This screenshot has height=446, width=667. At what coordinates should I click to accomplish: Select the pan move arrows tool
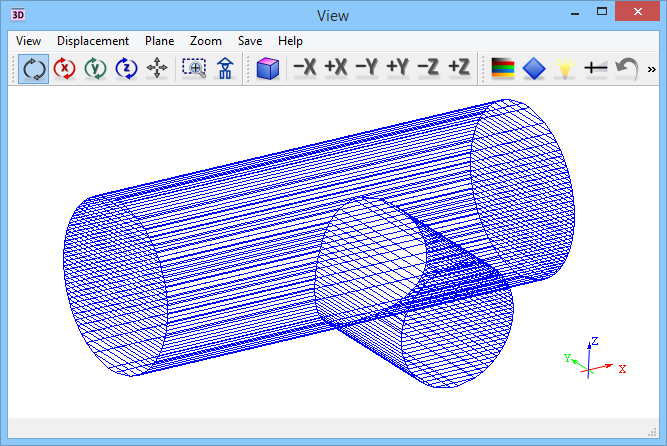pyautogui.click(x=157, y=68)
